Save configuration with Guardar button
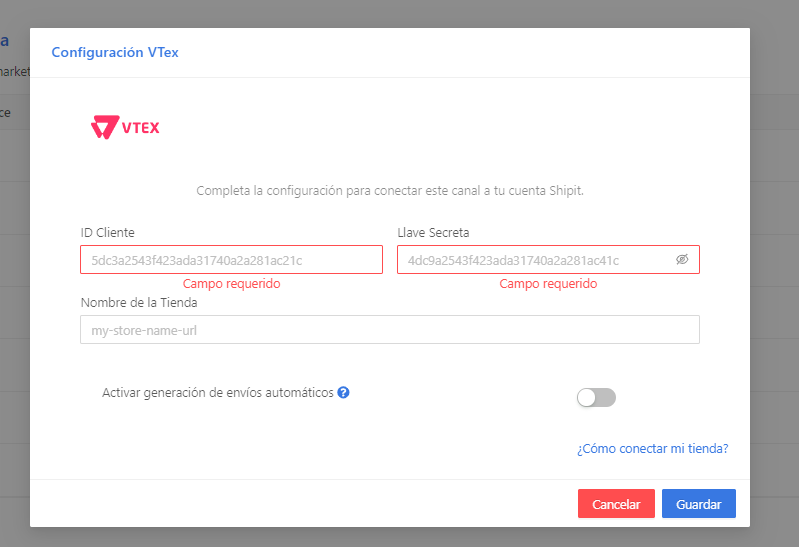Viewport: 799px width, 547px height. 699,504
